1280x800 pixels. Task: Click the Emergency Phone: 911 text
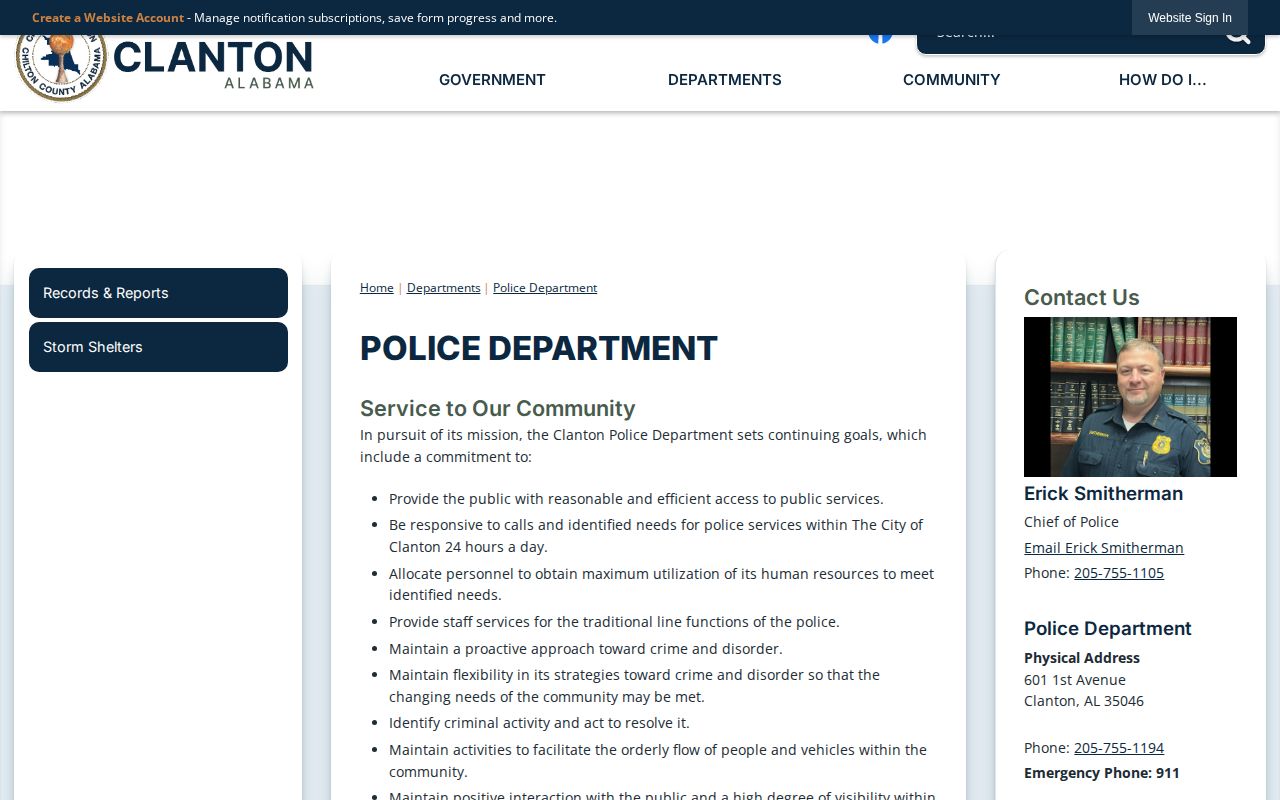1102,773
